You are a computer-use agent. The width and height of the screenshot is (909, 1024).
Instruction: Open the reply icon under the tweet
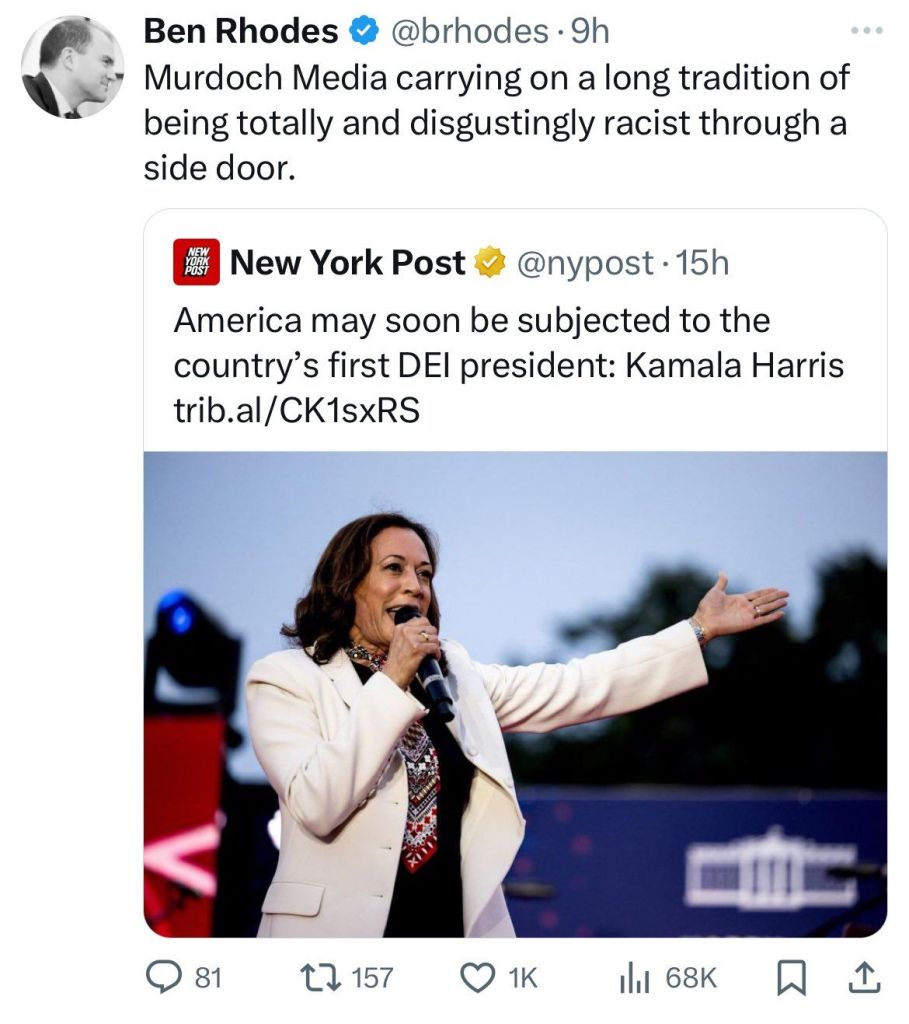(x=165, y=977)
